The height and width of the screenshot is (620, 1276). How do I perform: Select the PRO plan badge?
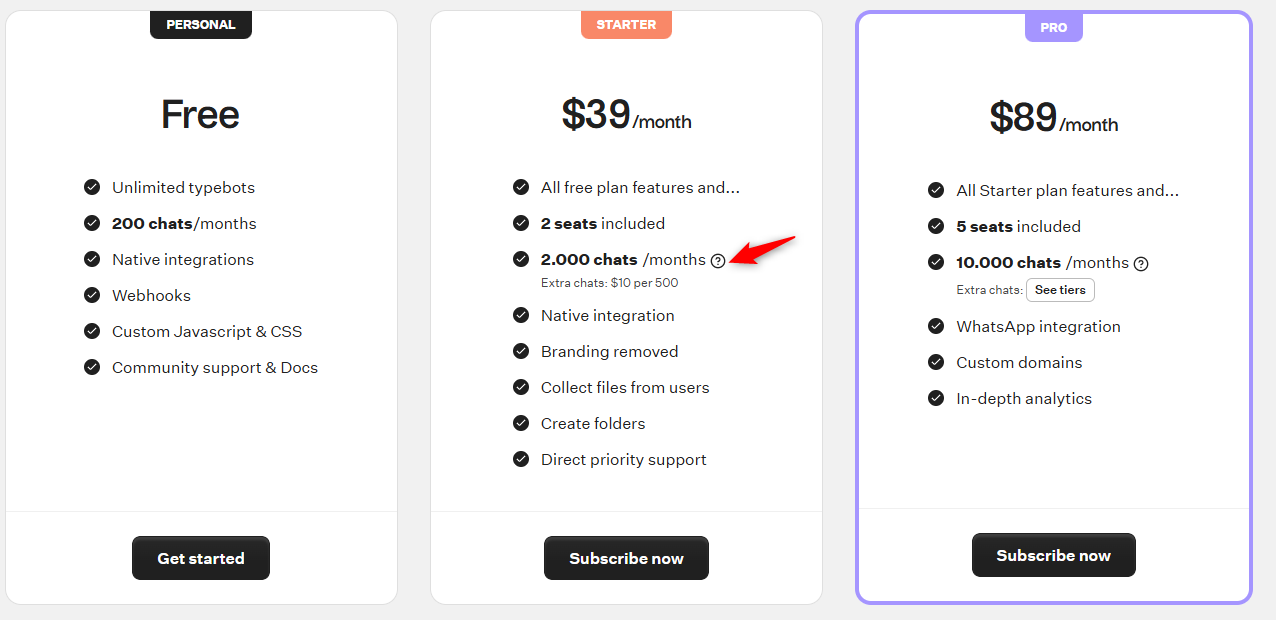[1054, 28]
